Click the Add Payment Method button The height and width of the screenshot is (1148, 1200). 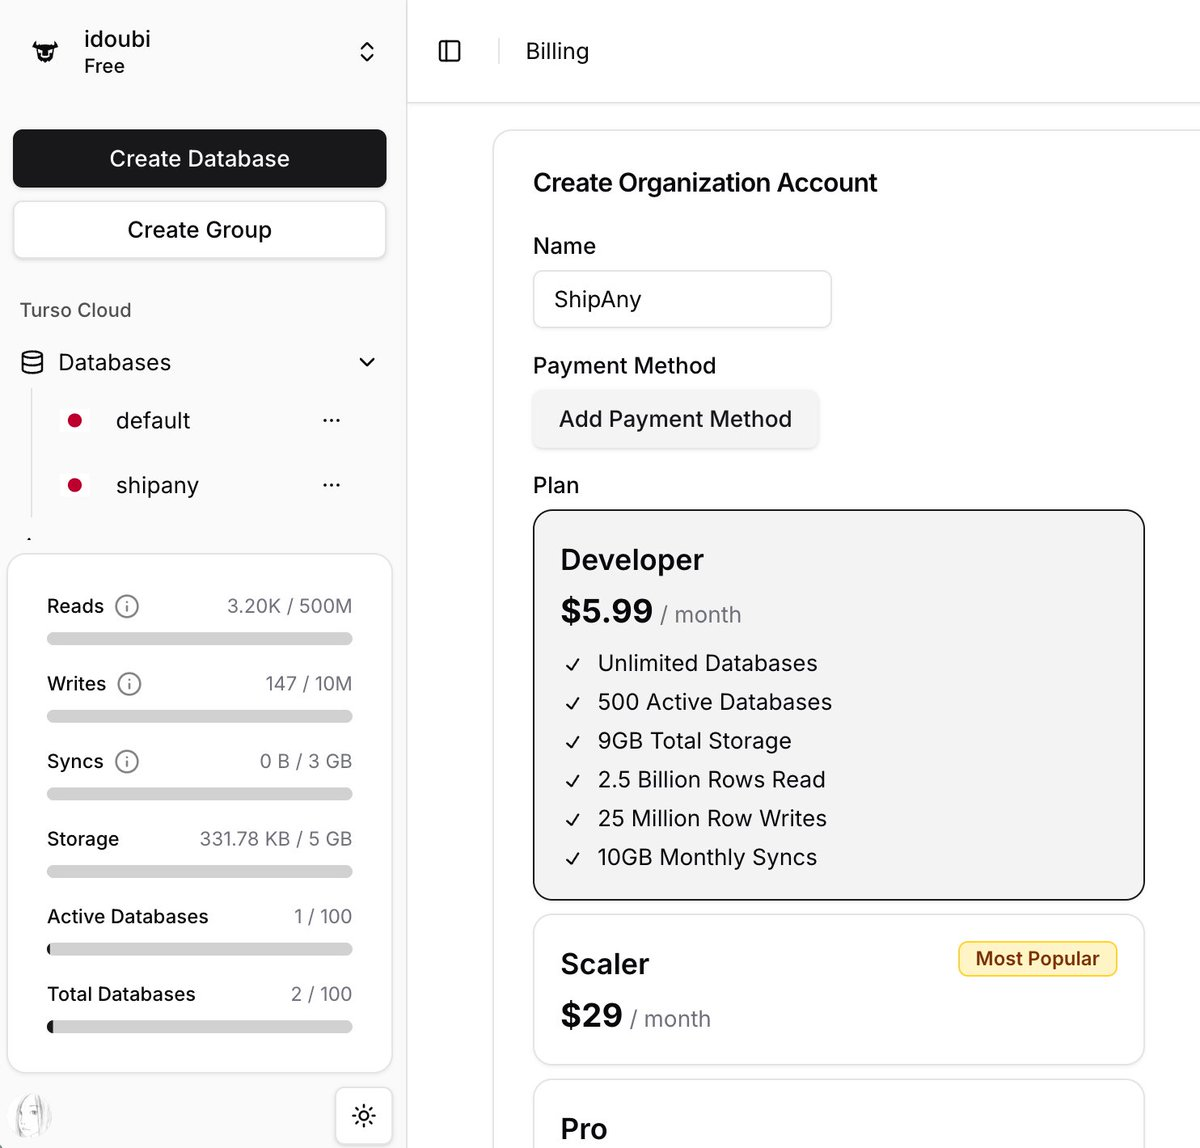(675, 419)
